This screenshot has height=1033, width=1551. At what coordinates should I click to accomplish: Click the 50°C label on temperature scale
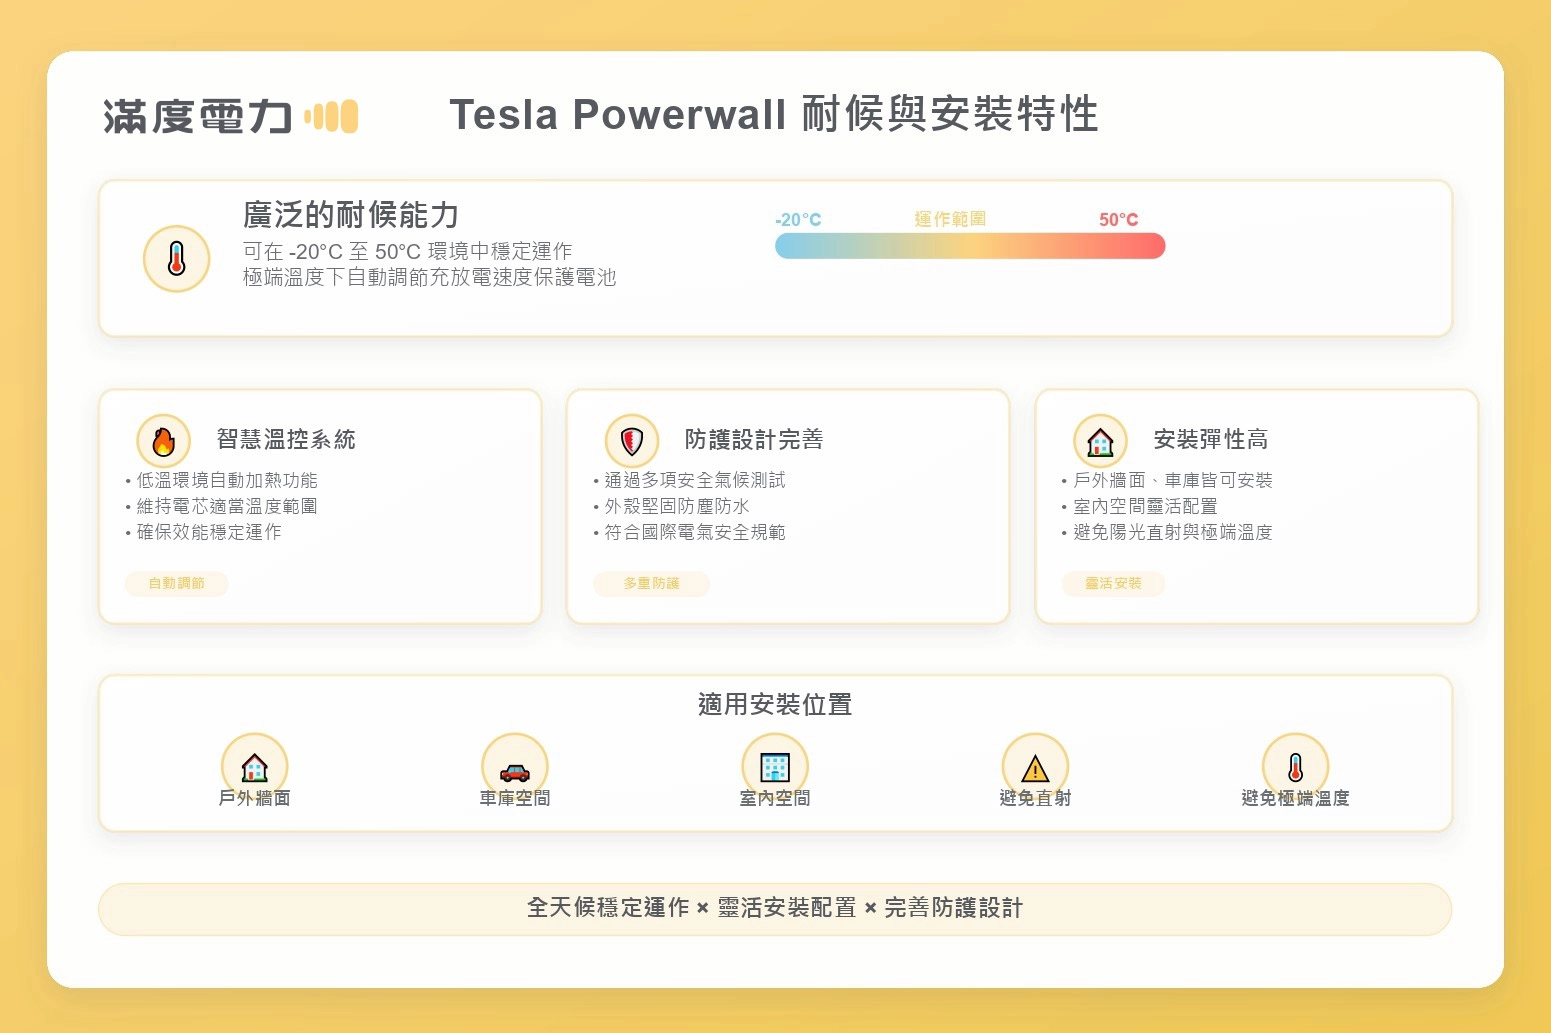point(1118,220)
